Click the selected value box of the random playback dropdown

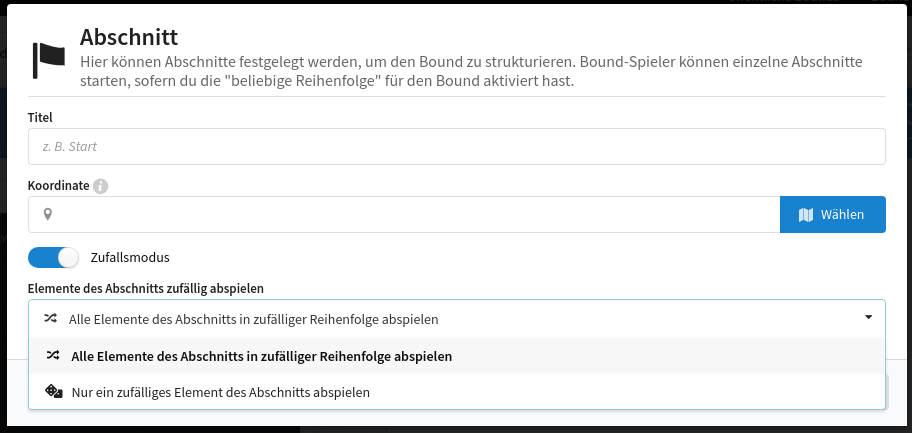[457, 318]
